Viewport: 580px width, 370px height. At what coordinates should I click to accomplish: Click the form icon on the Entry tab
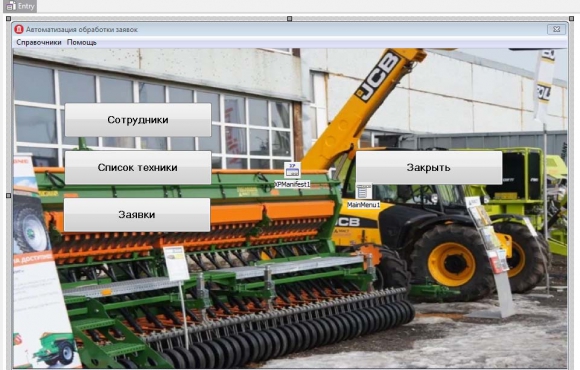click(11, 6)
